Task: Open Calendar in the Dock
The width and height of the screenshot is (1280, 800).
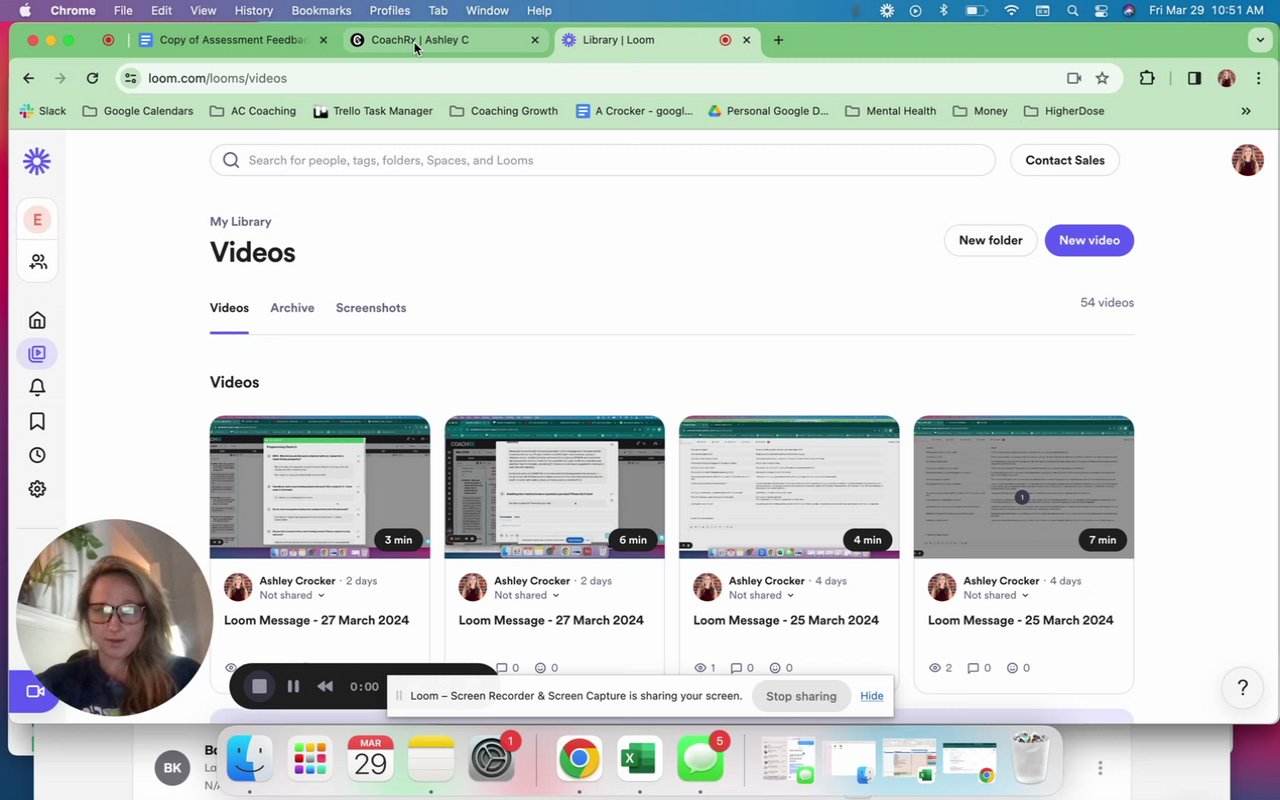Action: pos(370,760)
